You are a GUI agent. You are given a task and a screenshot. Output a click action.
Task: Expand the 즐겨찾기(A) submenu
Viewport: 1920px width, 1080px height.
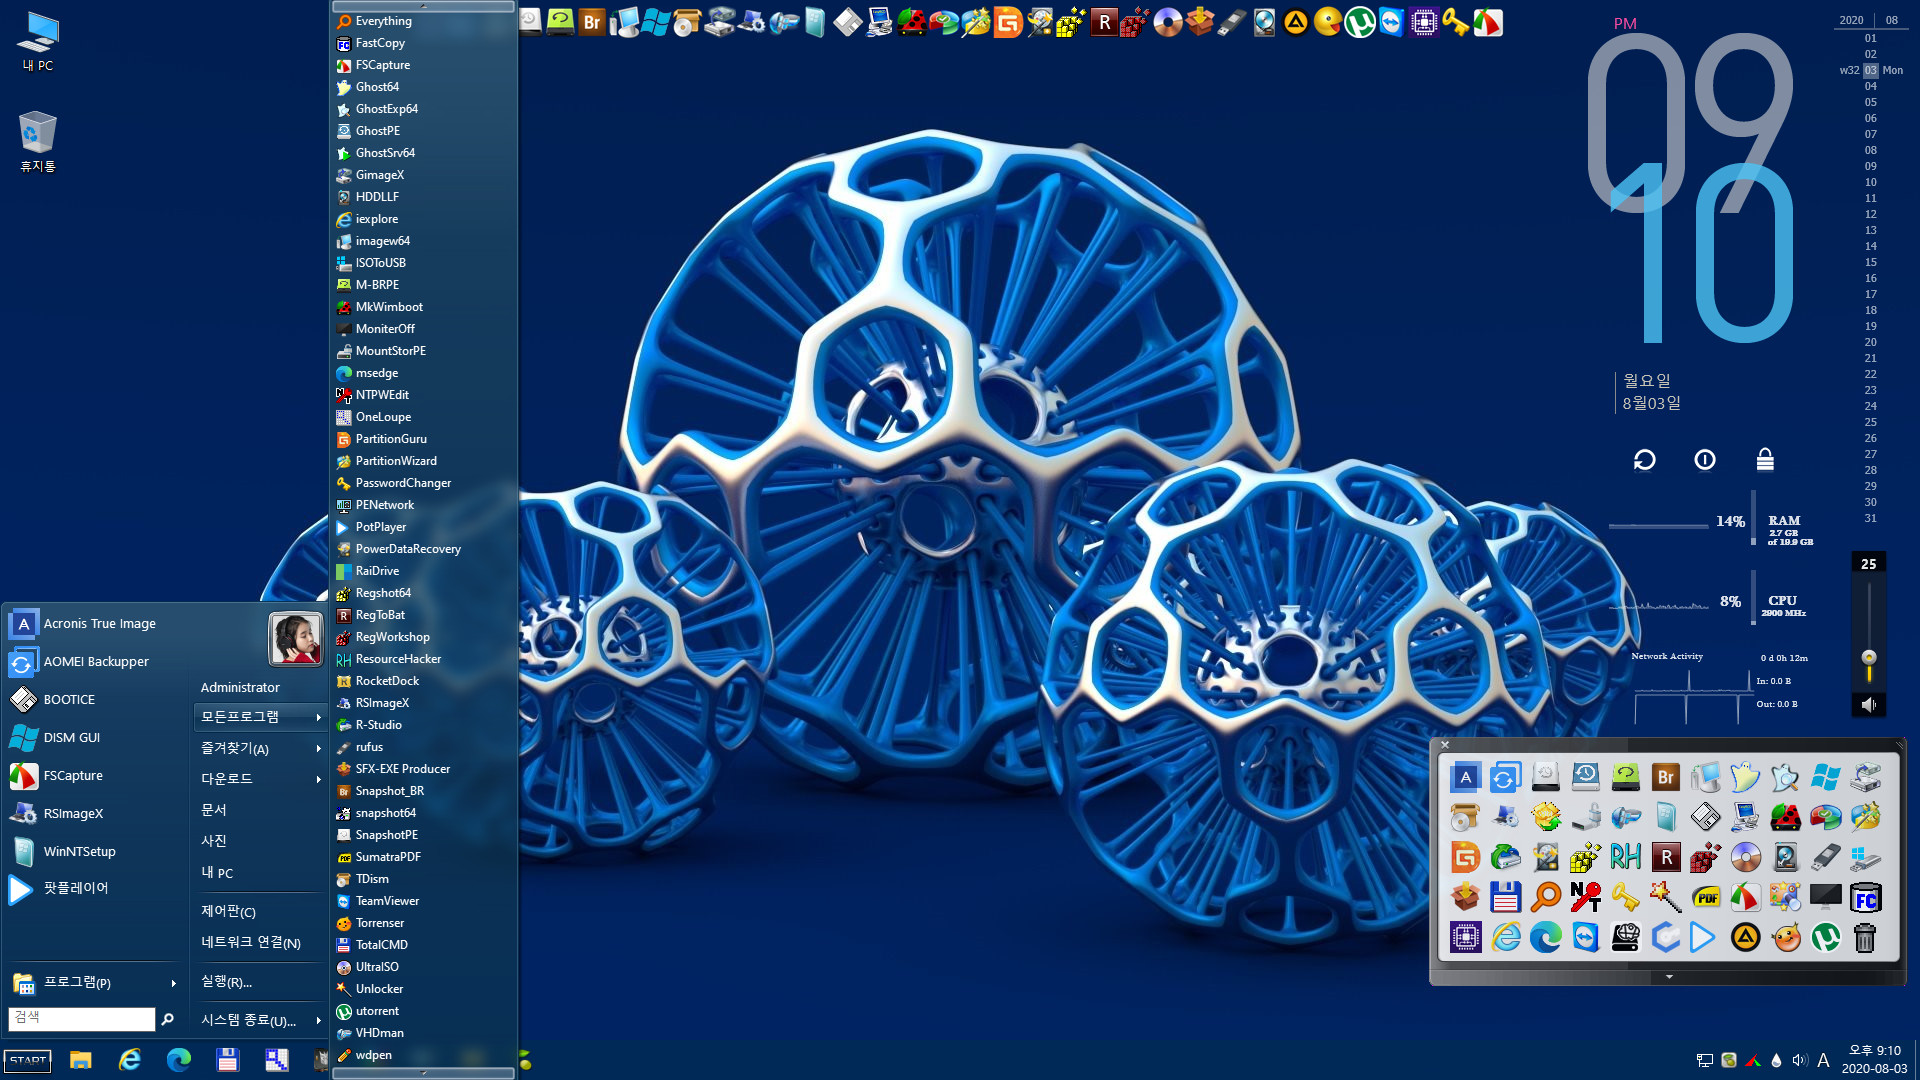click(x=262, y=748)
